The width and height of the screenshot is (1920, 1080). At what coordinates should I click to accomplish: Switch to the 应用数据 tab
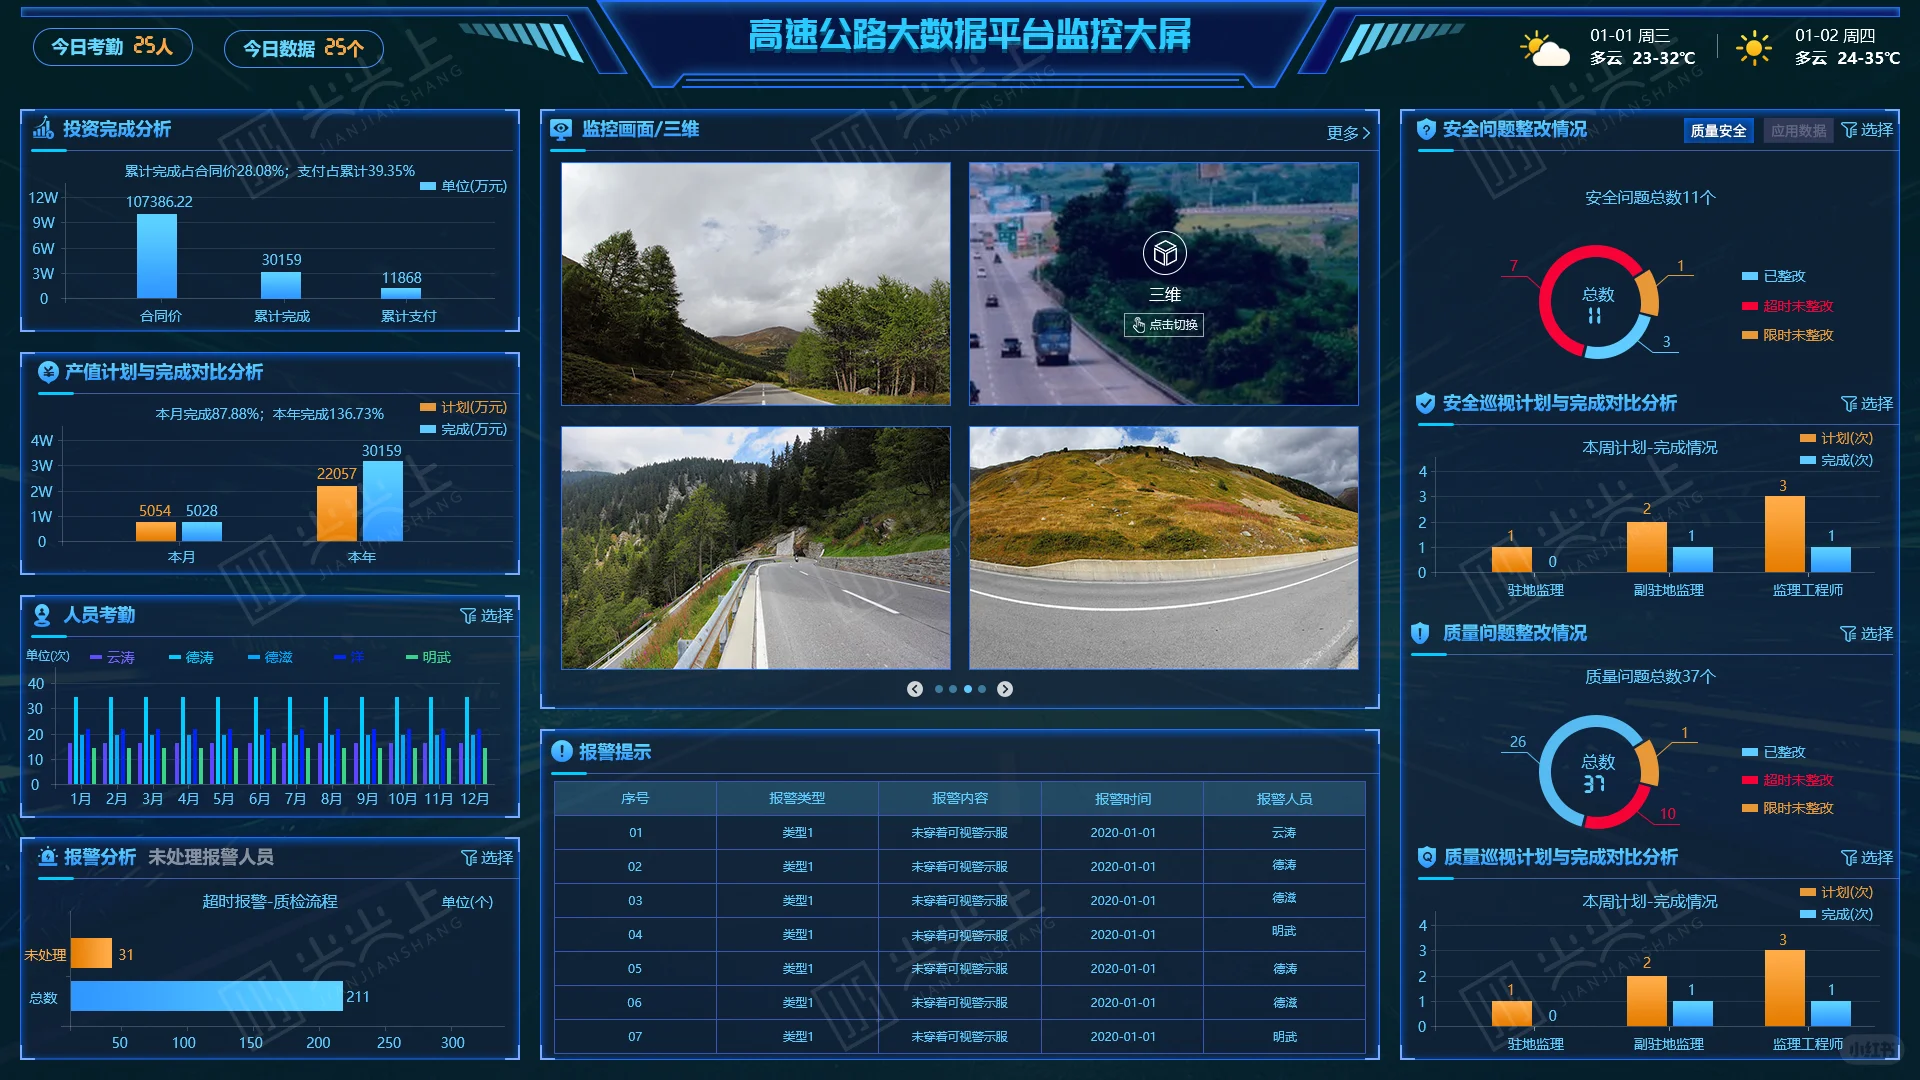point(1797,130)
